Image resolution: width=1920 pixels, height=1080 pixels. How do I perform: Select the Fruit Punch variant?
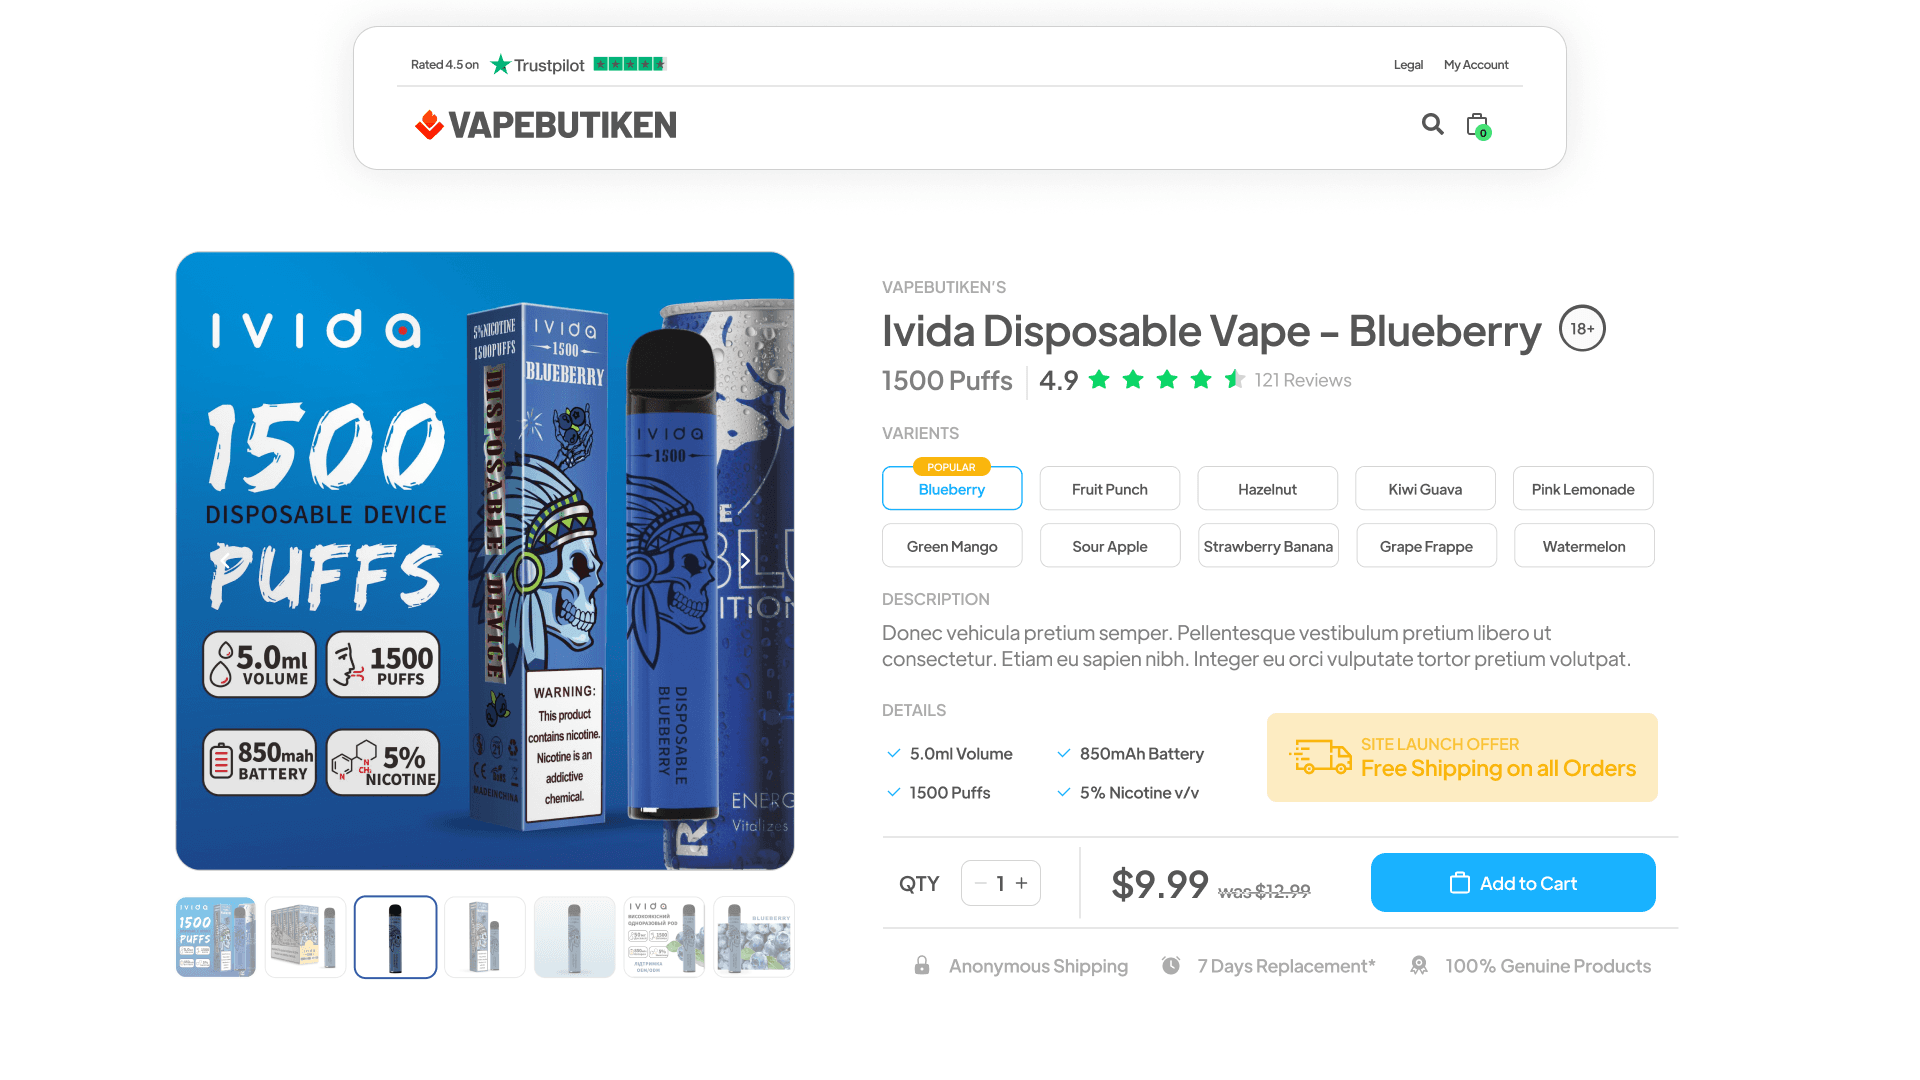[x=1110, y=489]
